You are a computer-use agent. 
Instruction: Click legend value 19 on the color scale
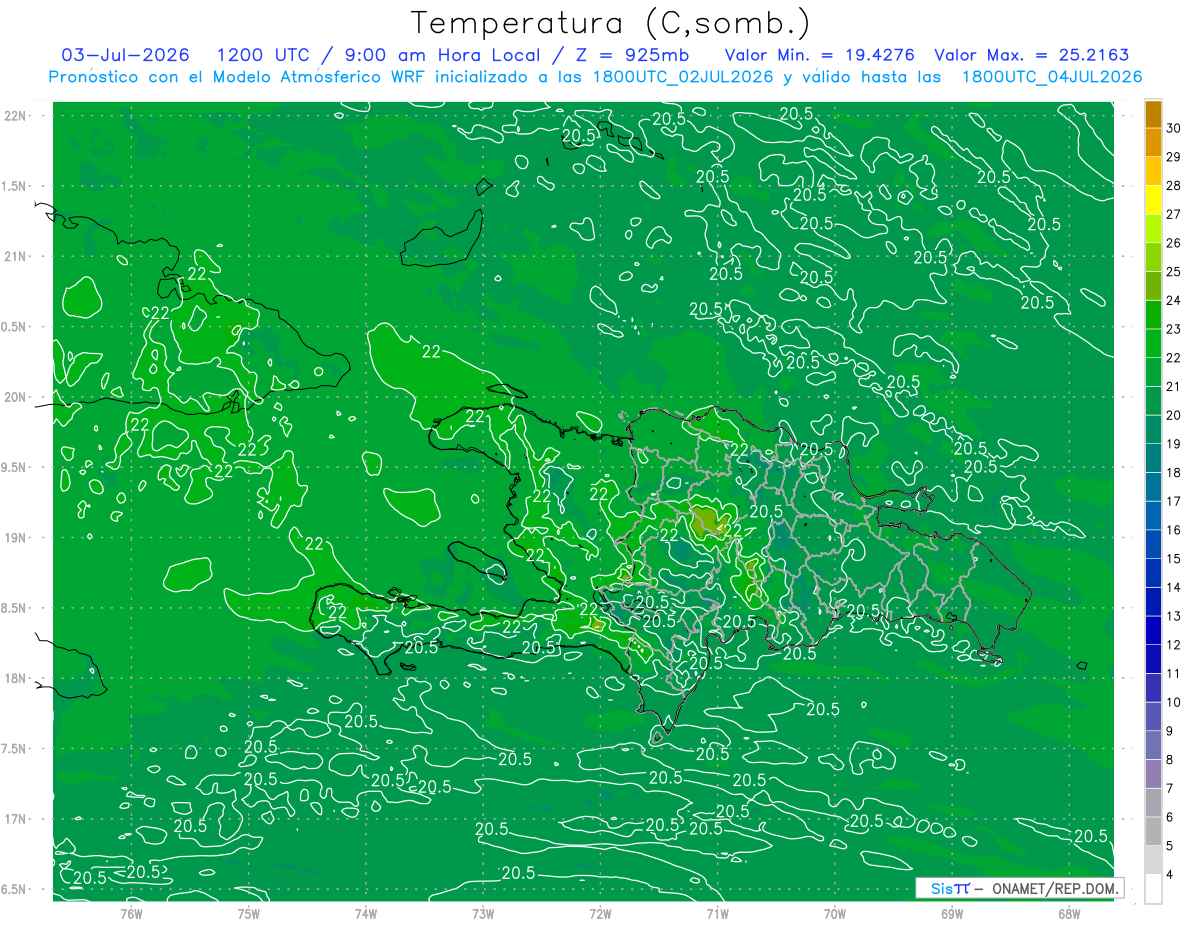(x=1173, y=444)
